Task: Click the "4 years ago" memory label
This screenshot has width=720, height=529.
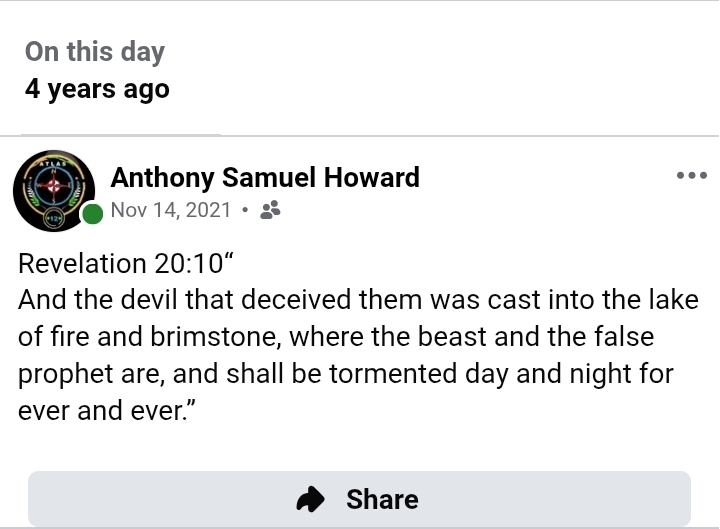Action: click(97, 89)
